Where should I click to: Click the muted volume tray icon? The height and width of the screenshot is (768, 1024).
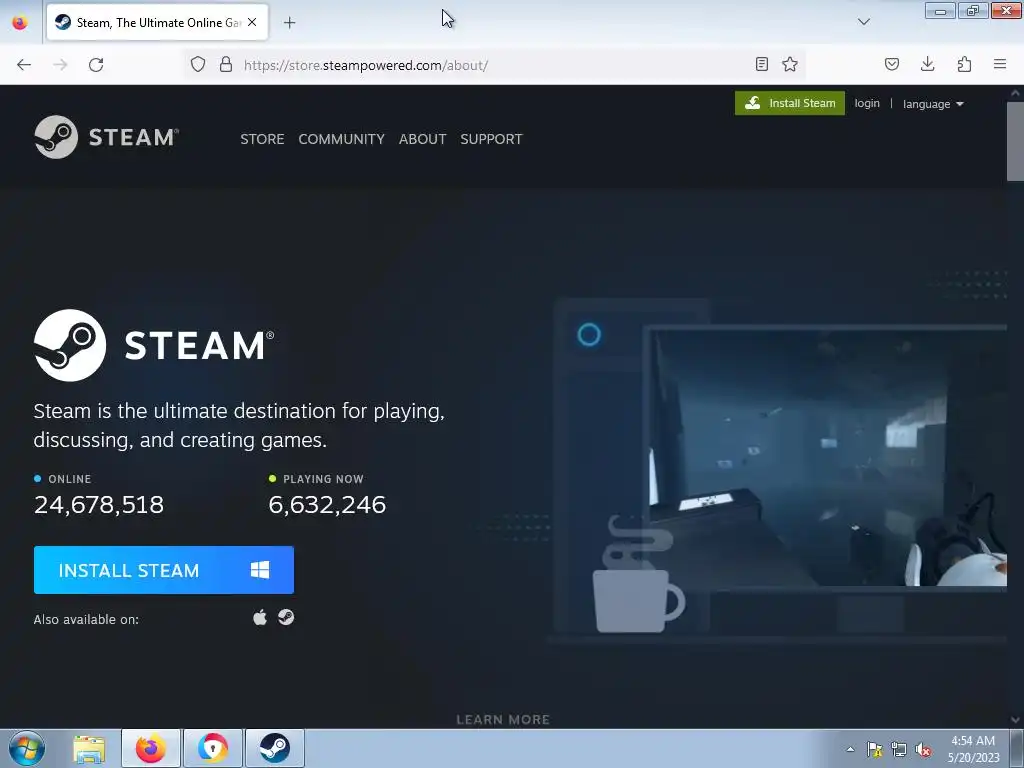coord(923,749)
